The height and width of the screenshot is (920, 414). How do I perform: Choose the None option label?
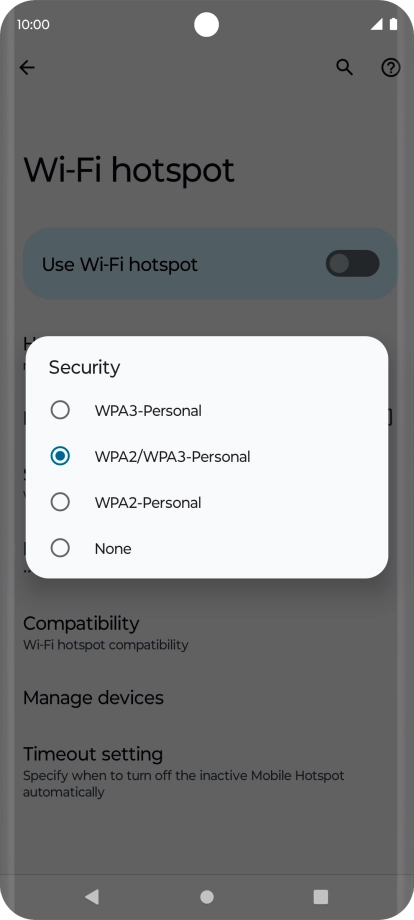coord(113,549)
